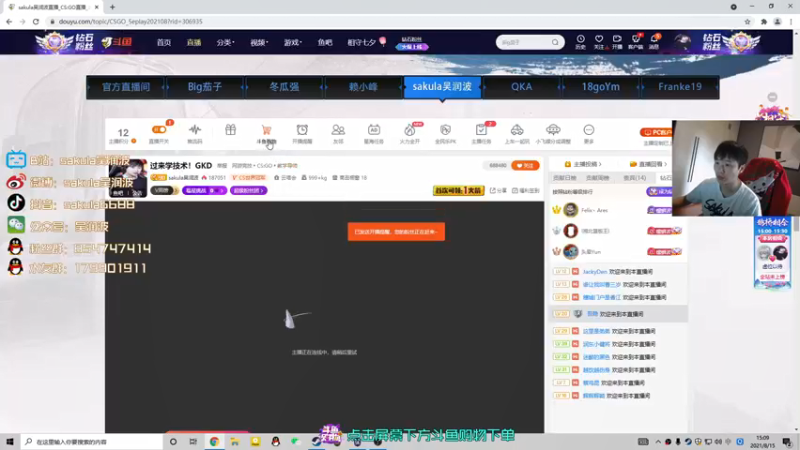Open 直播 in the top navigation
800x450 pixels.
[194, 42]
